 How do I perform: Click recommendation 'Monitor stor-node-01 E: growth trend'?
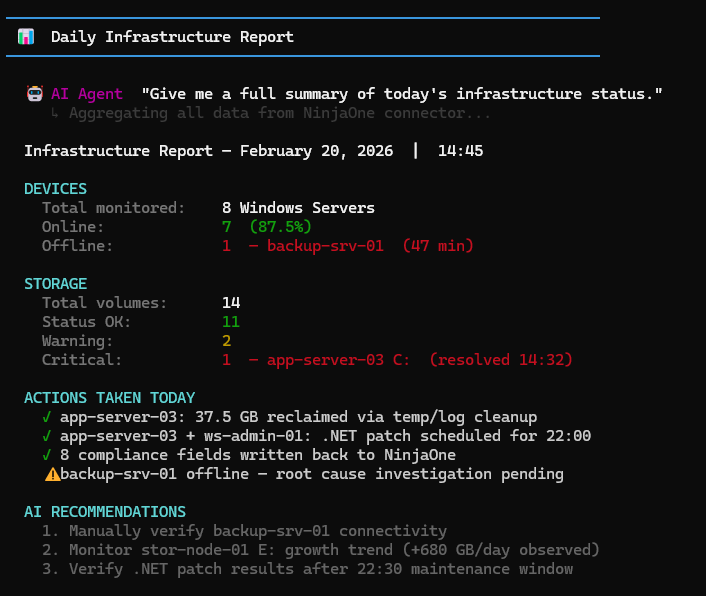pyautogui.click(x=335, y=550)
